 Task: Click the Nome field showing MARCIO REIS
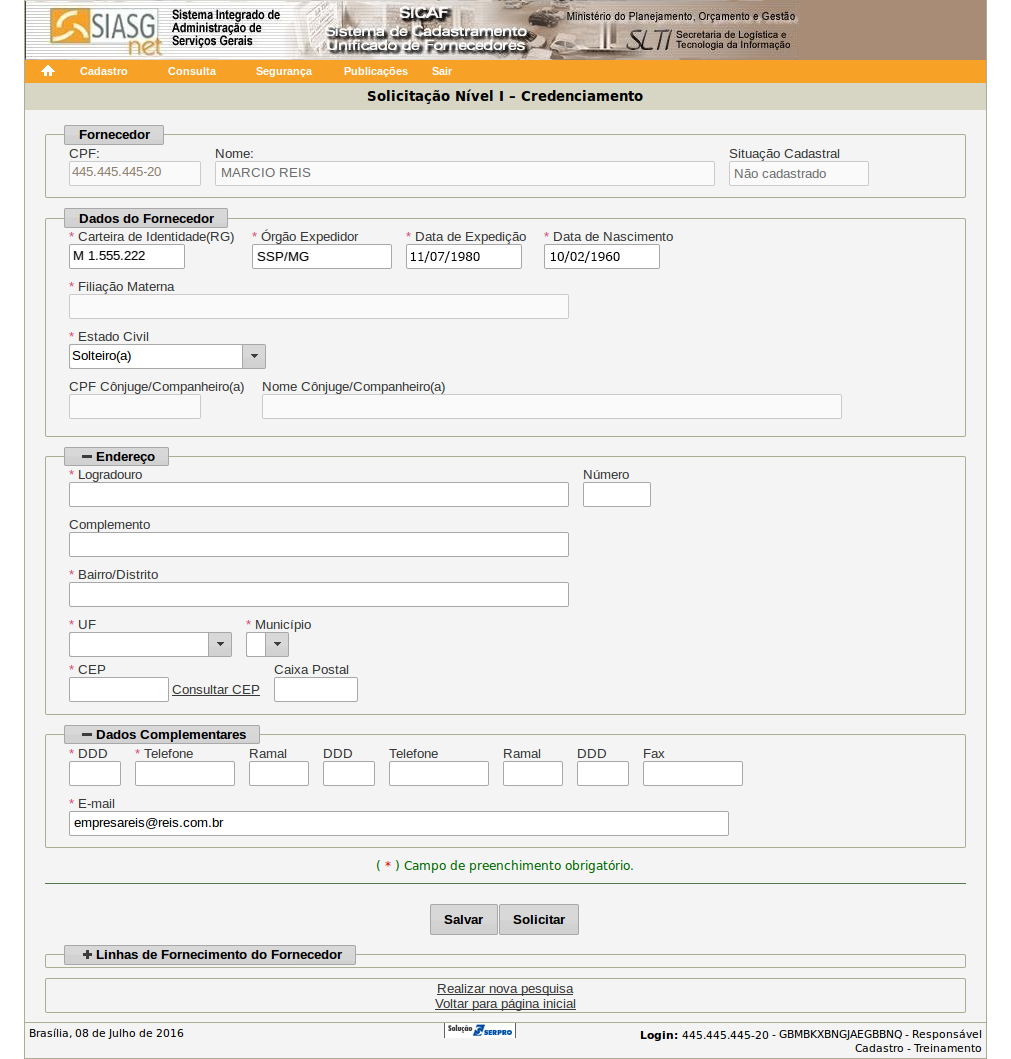tap(465, 173)
